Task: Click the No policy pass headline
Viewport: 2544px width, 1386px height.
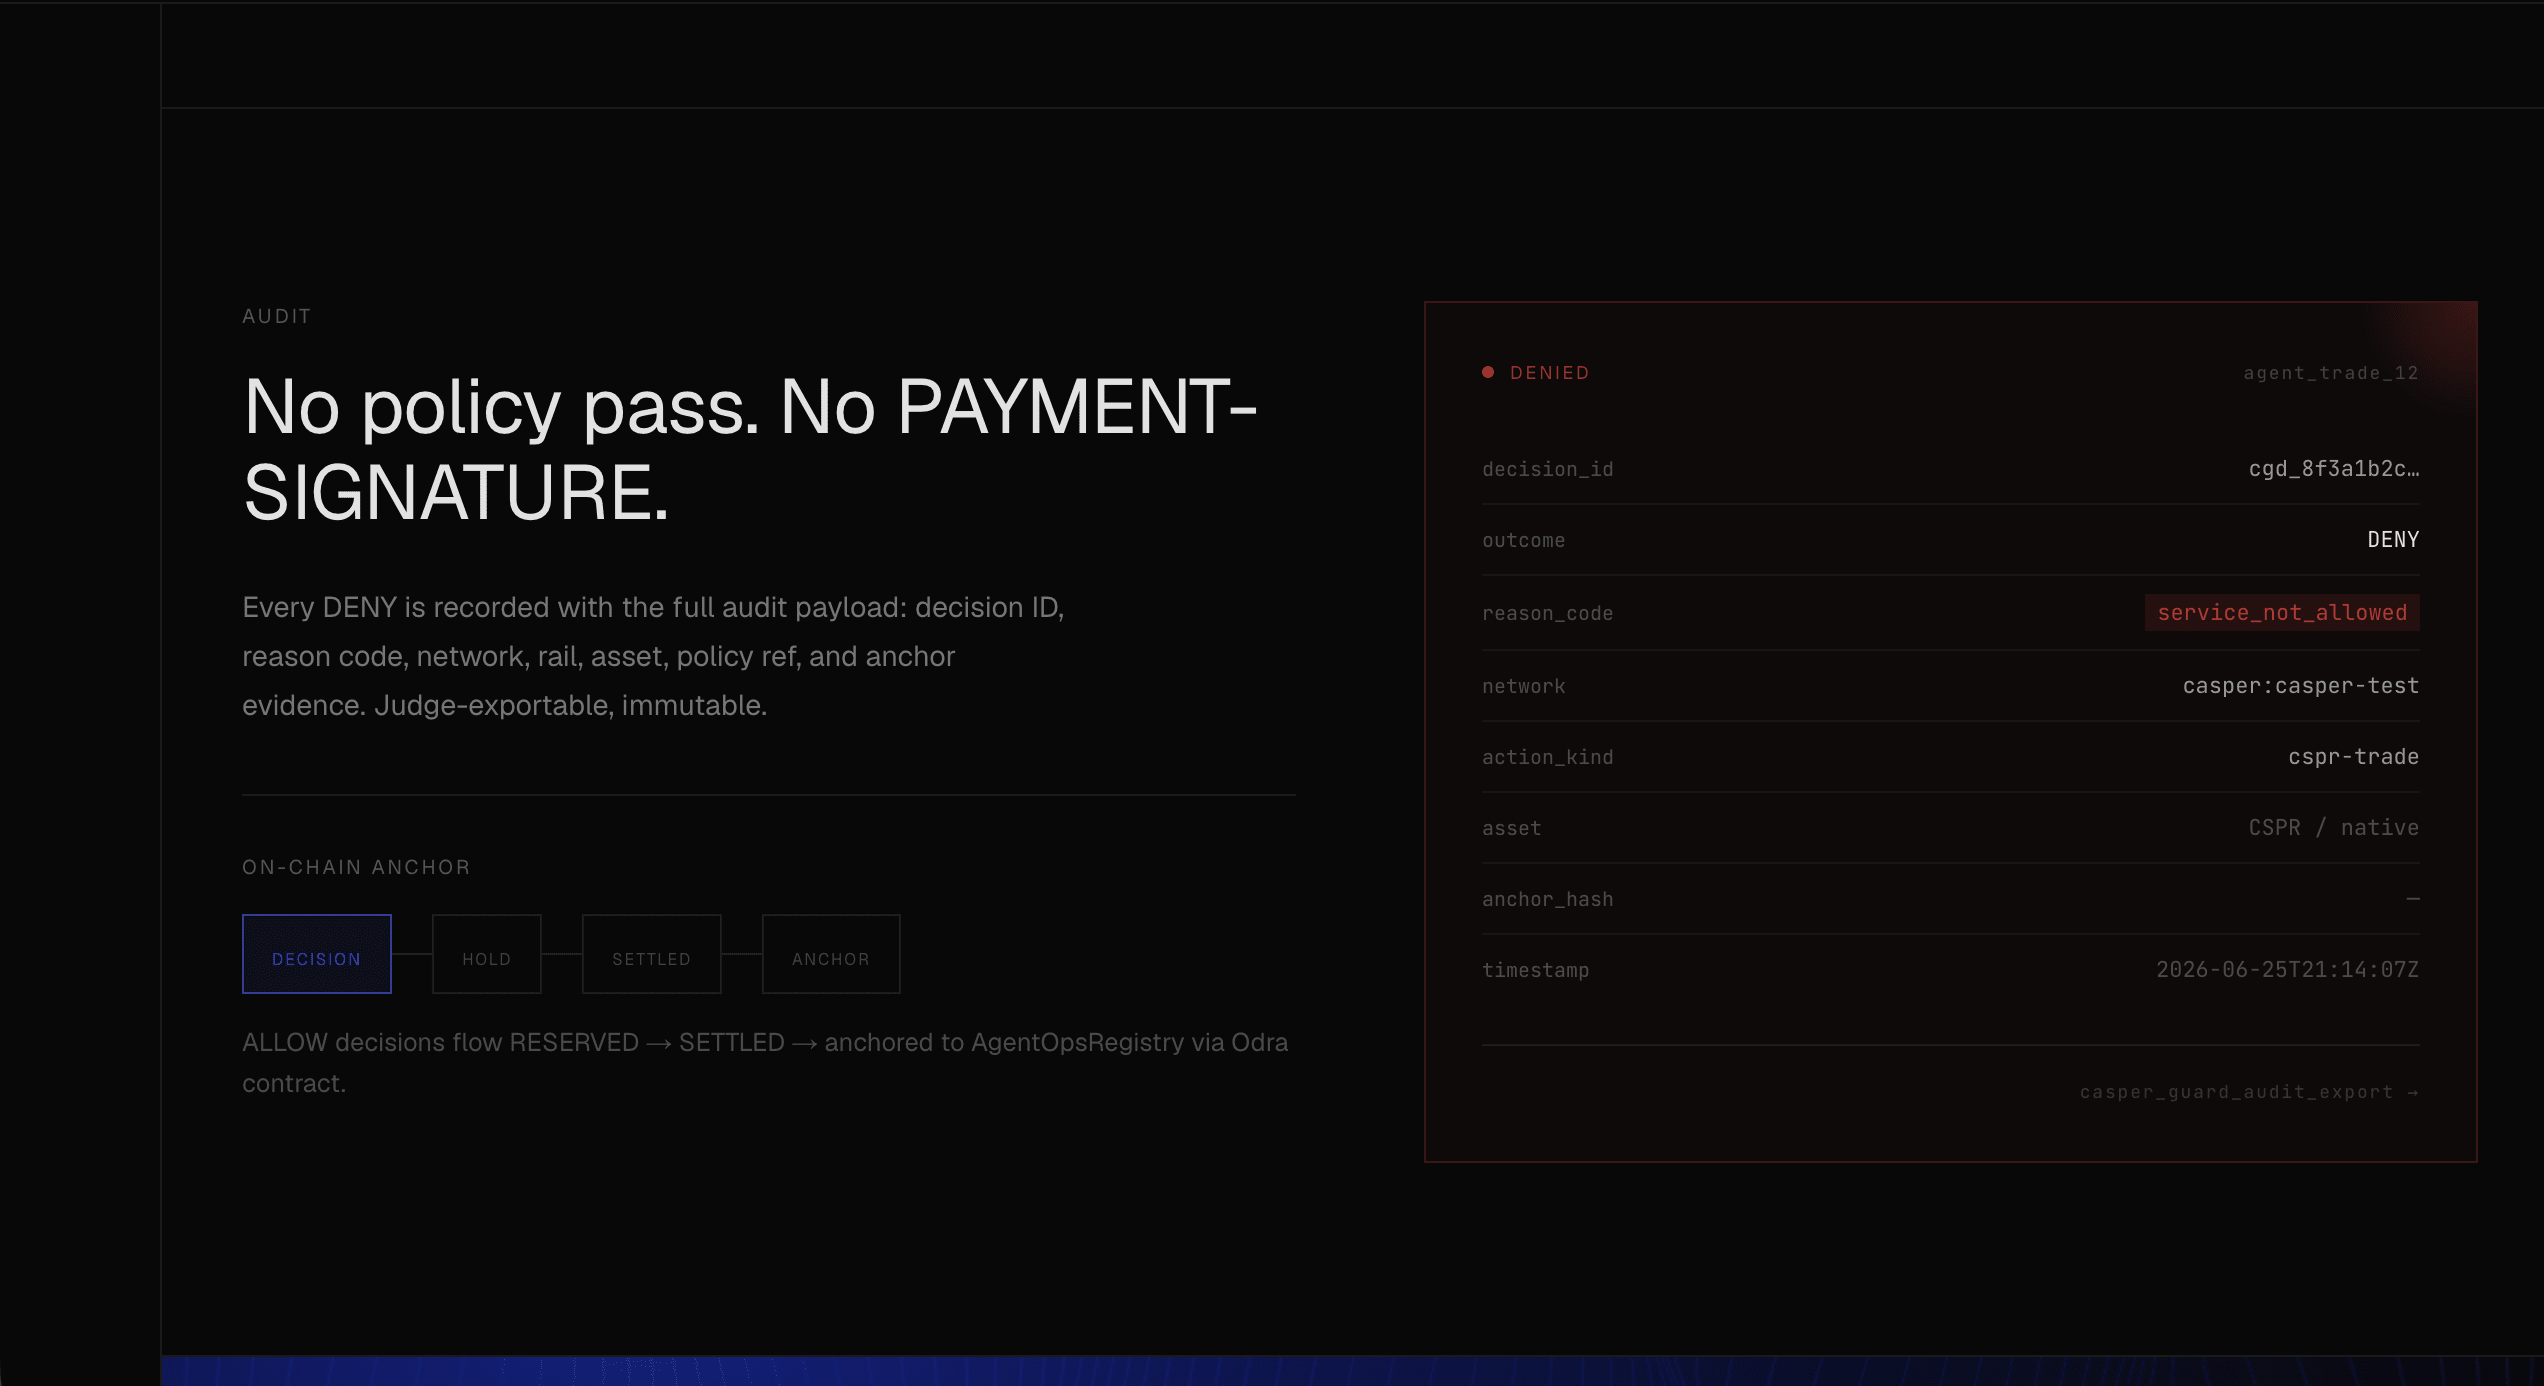Action: pyautogui.click(x=750, y=450)
